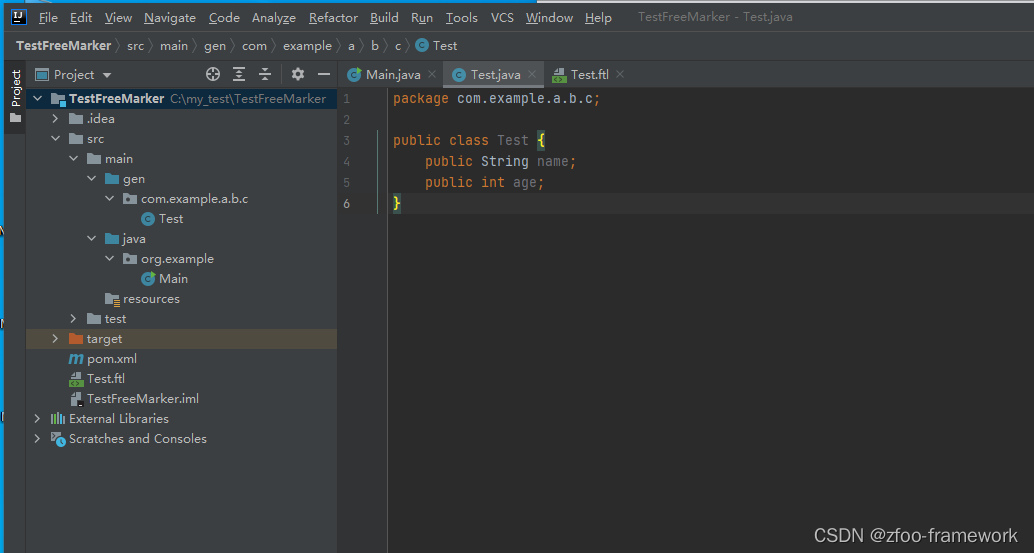Click the orange target folder icon
This screenshot has height=553, width=1034.
(x=76, y=339)
